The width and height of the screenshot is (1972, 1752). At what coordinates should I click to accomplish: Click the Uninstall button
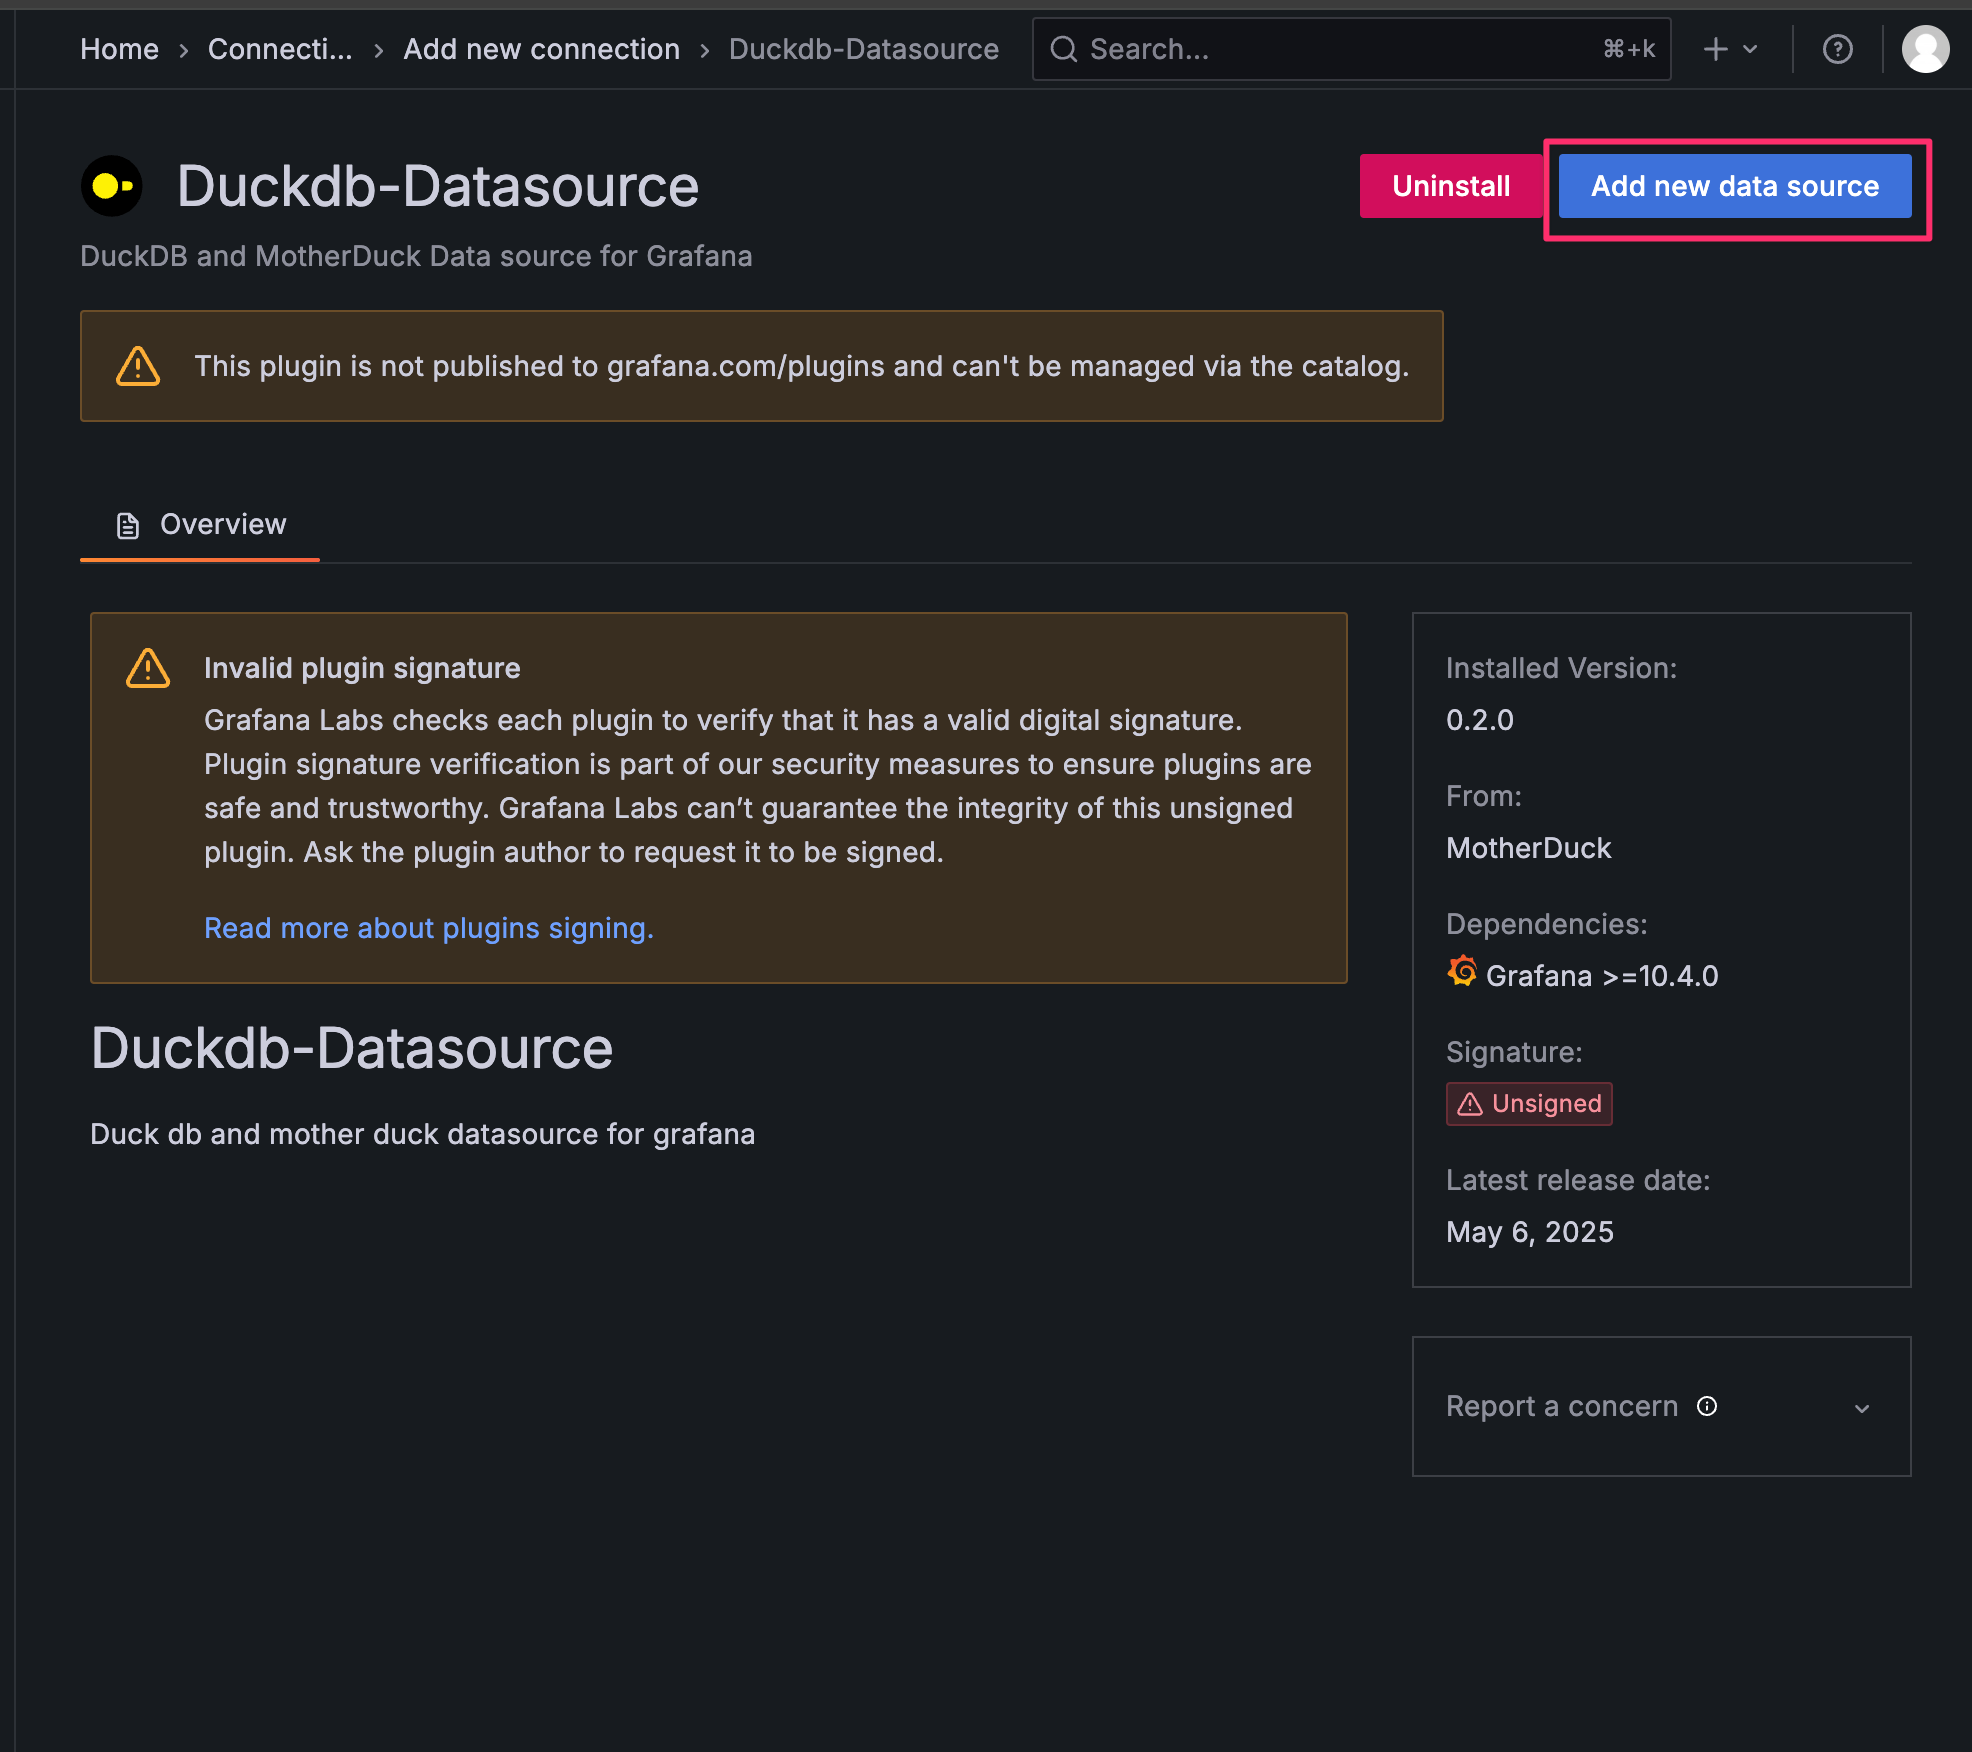coord(1451,186)
